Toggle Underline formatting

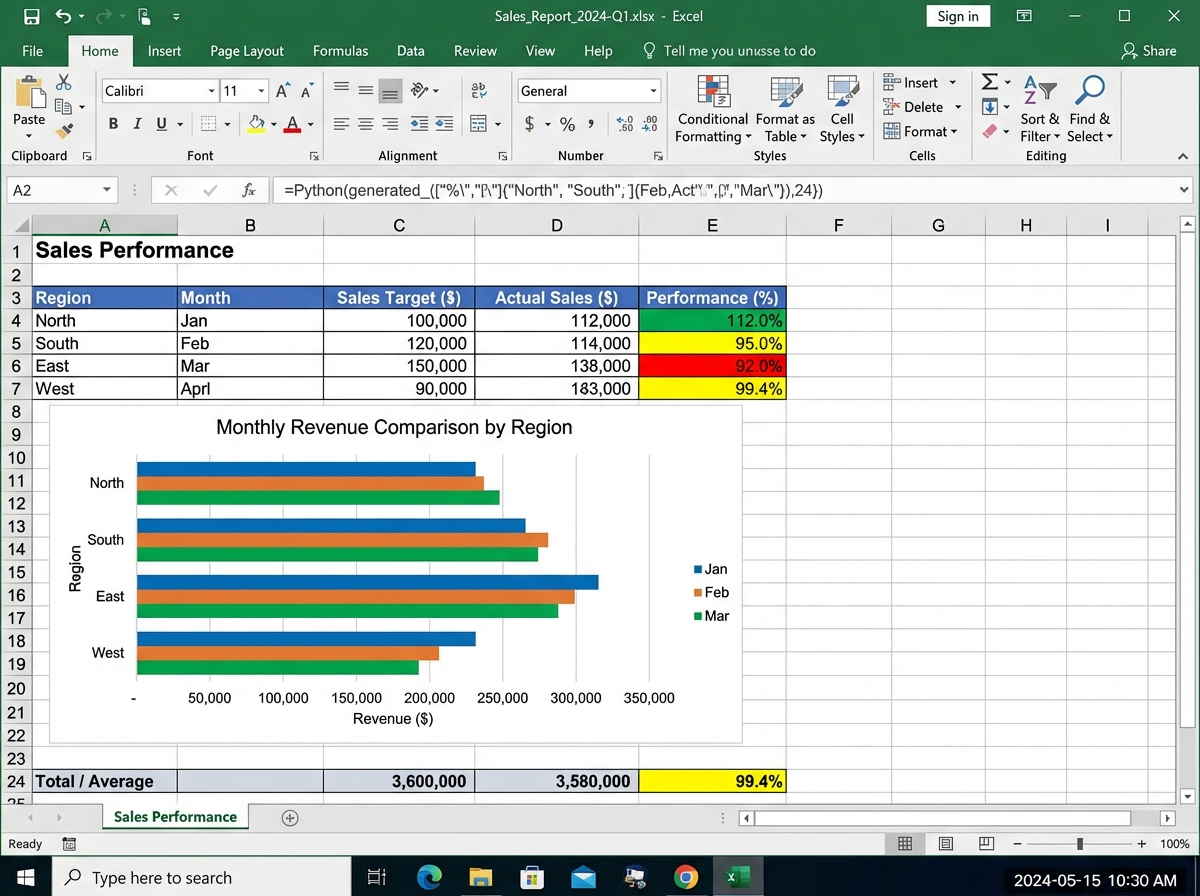pos(161,124)
